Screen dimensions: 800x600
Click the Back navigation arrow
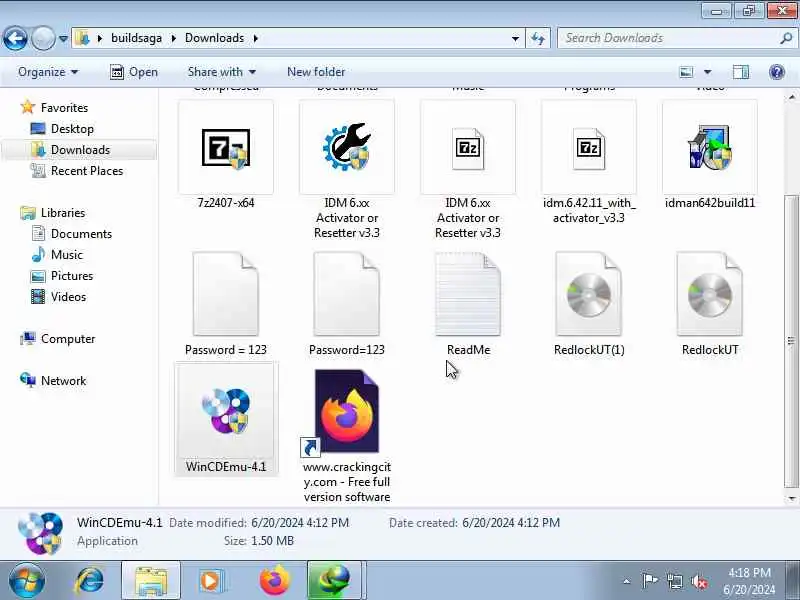15,38
